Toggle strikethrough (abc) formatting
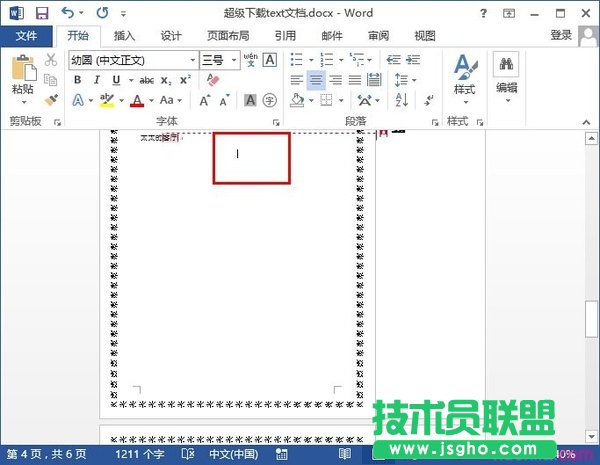Viewport: 600px width, 465px height. 147,80
